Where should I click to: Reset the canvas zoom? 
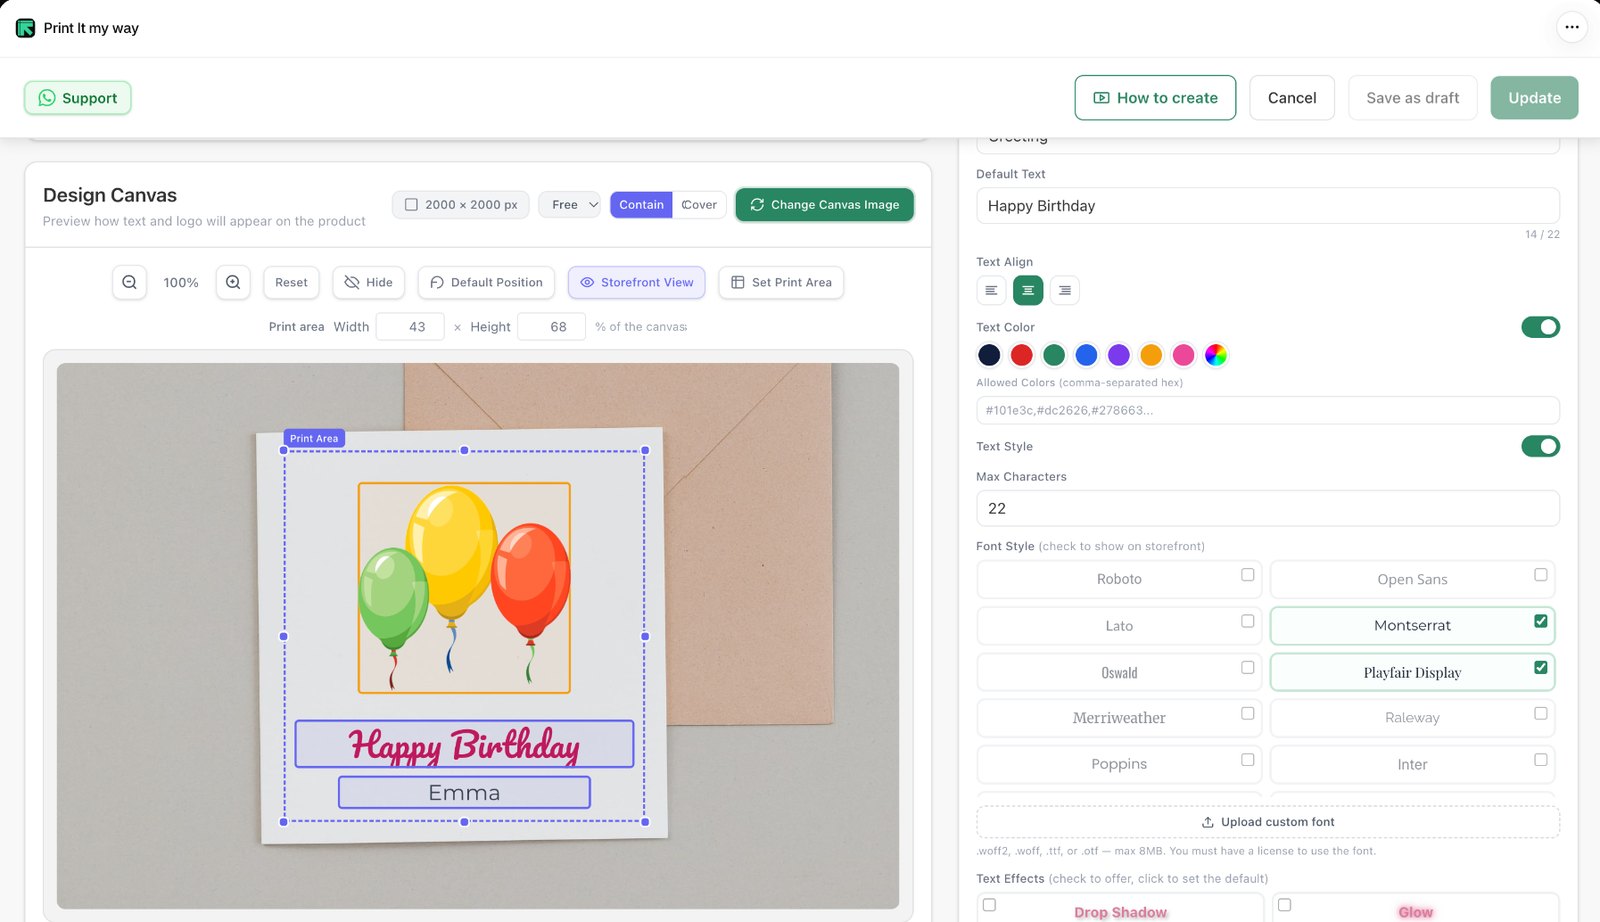point(291,283)
